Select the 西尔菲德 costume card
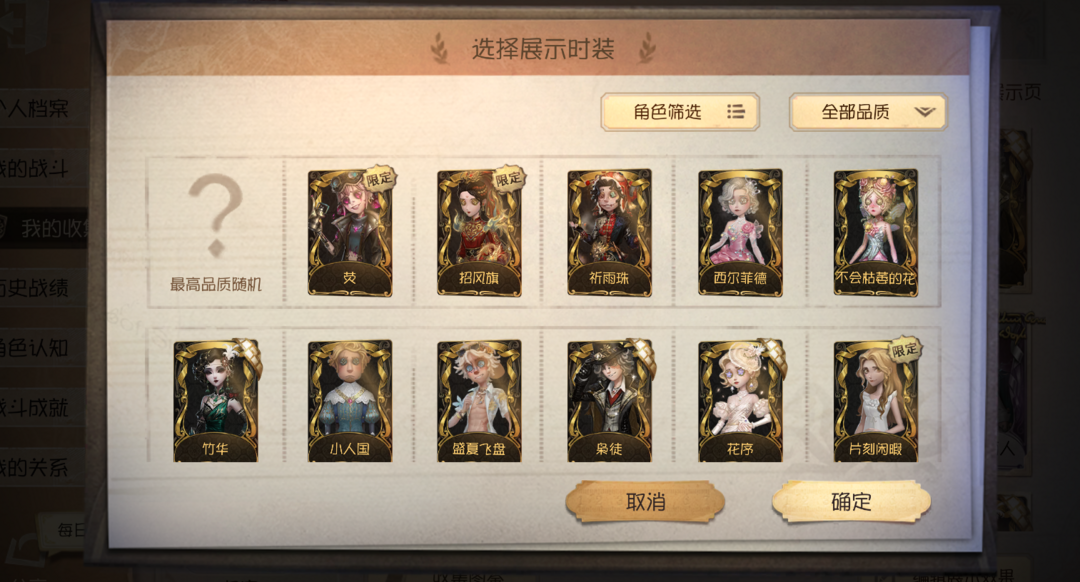Screen dimensions: 1080x582 740,233
